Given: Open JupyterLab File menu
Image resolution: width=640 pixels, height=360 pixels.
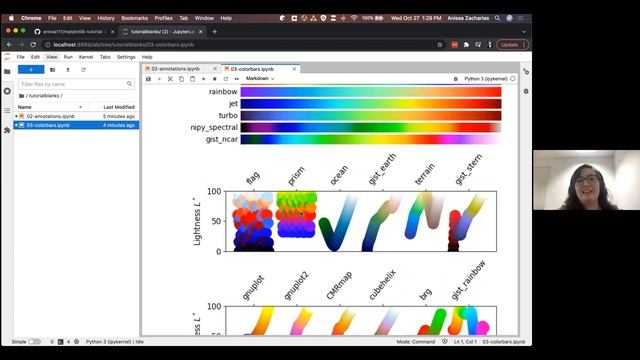Looking at the screenshot, I should coord(20,57).
